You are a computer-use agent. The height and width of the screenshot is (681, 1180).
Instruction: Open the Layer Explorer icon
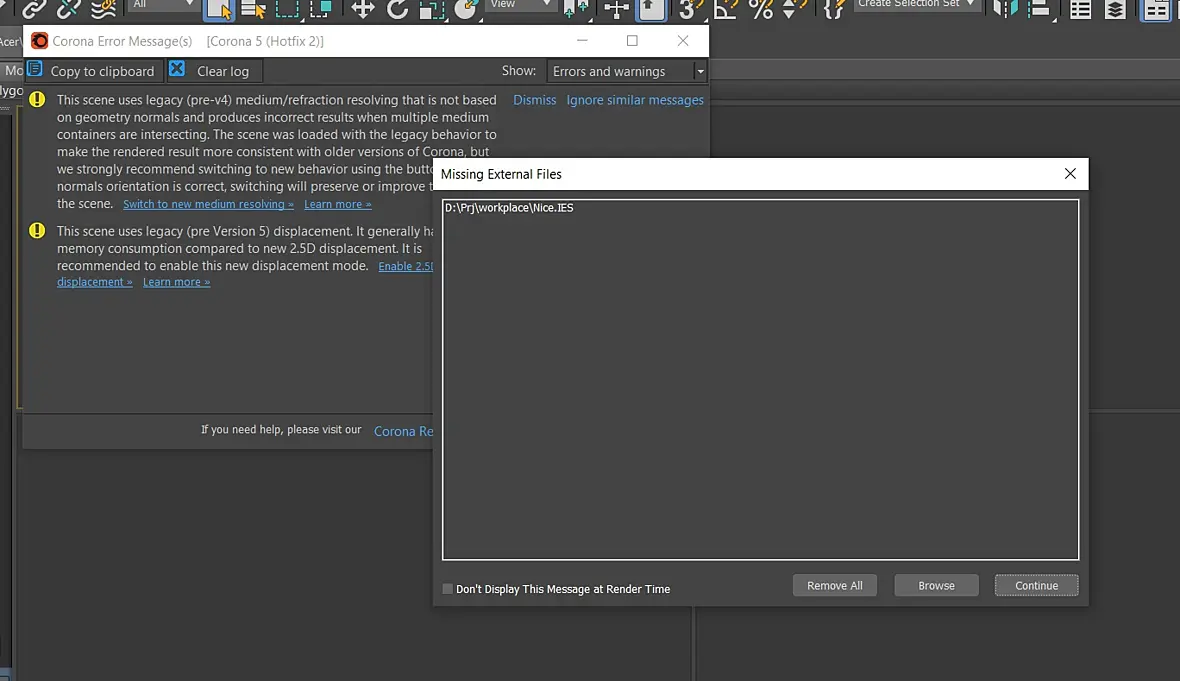point(1115,9)
